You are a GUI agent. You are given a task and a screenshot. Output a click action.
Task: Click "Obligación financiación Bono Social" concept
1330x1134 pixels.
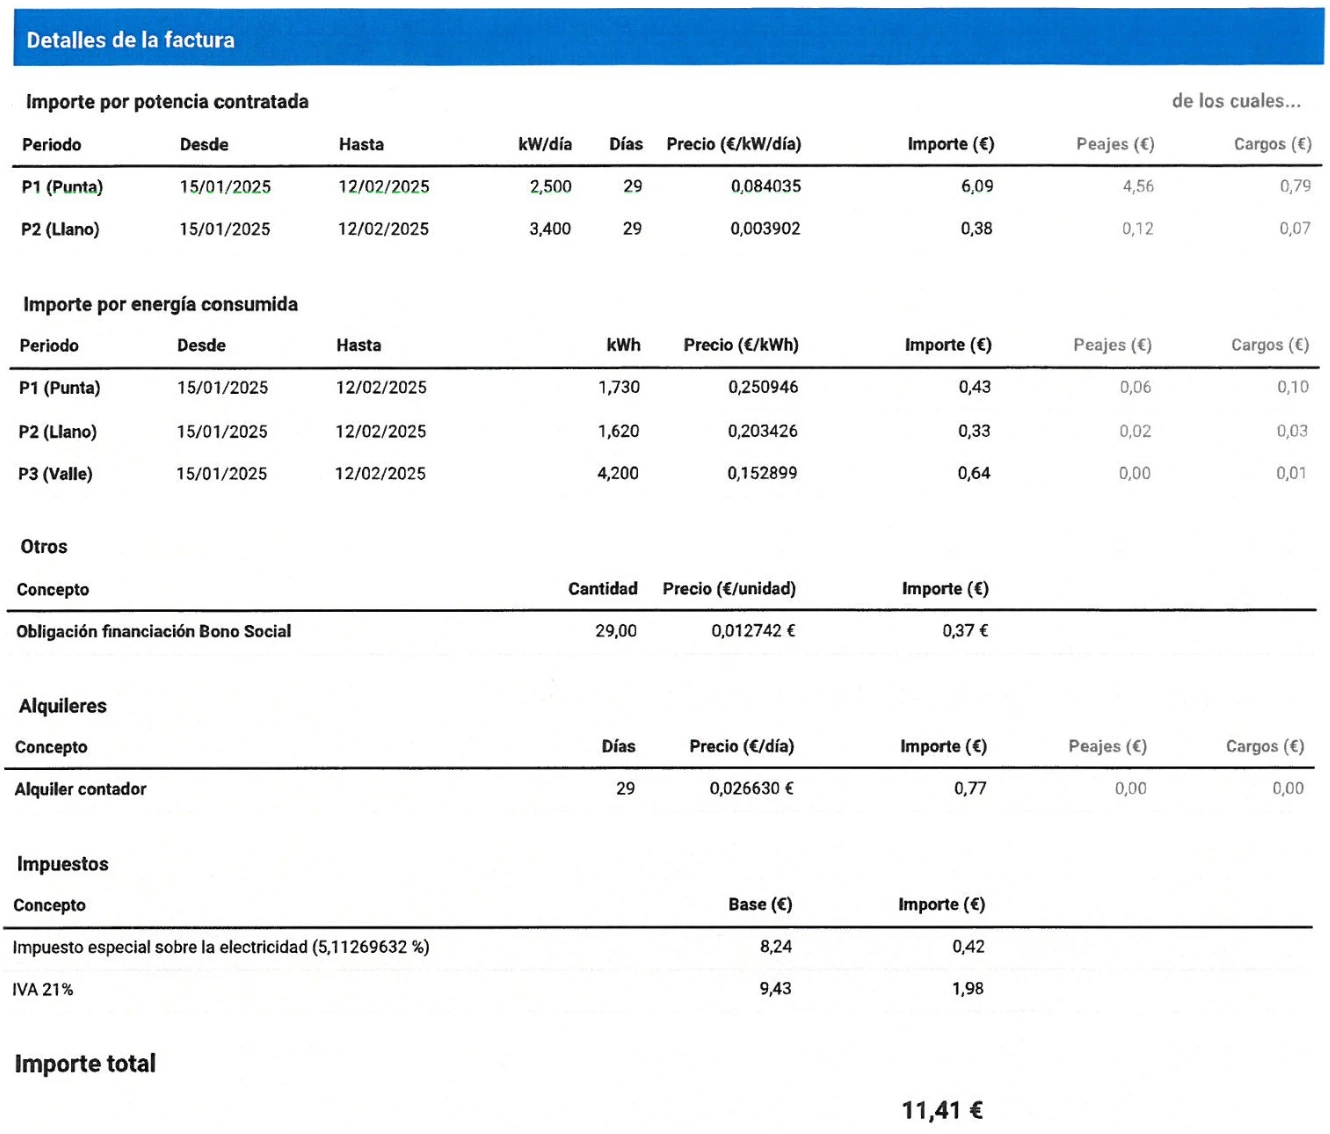[153, 631]
